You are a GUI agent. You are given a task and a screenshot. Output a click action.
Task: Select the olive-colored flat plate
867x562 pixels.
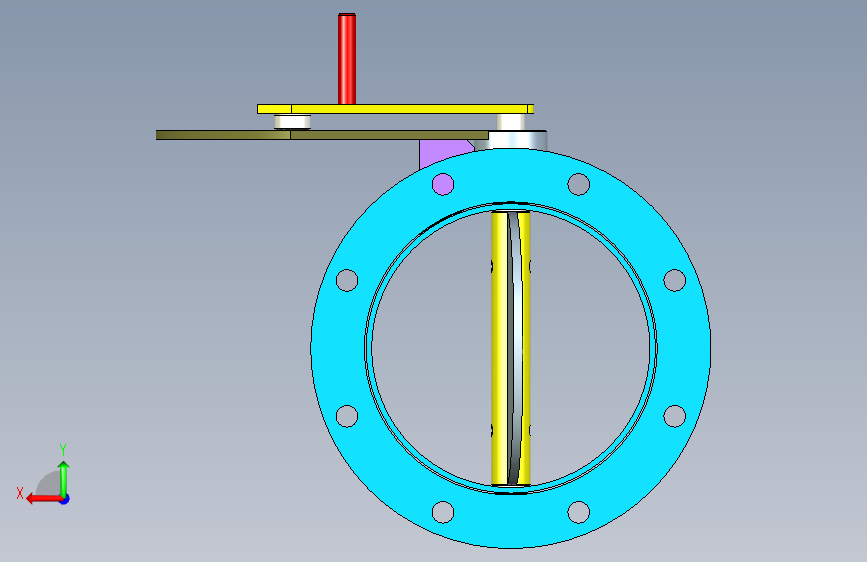point(322,135)
